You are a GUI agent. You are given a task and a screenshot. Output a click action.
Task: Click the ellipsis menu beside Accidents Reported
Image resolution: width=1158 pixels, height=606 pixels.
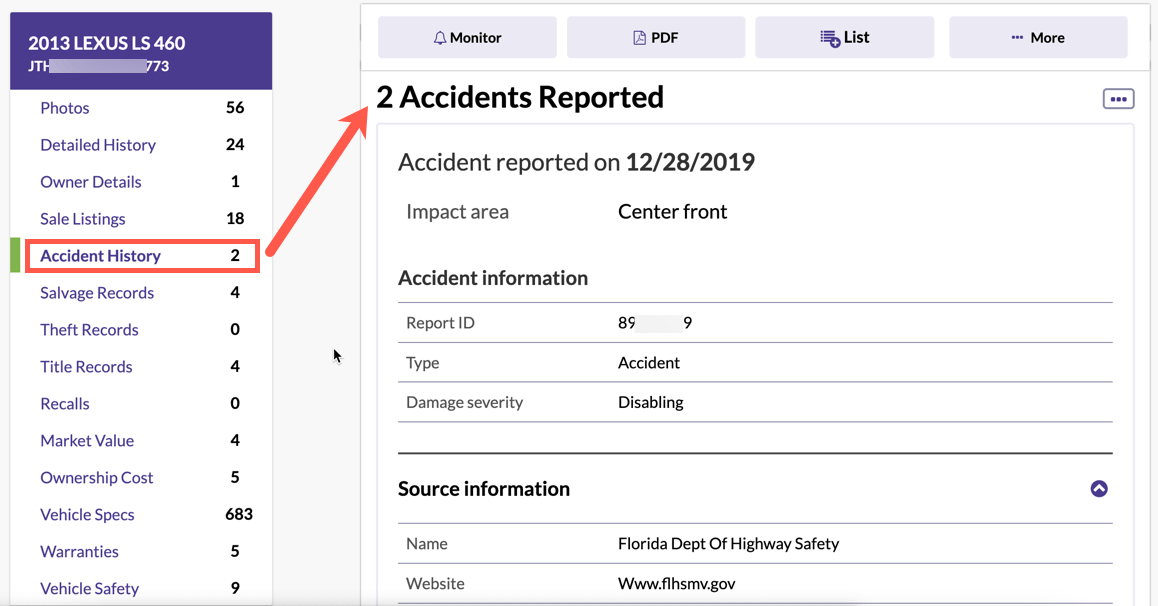[1118, 99]
